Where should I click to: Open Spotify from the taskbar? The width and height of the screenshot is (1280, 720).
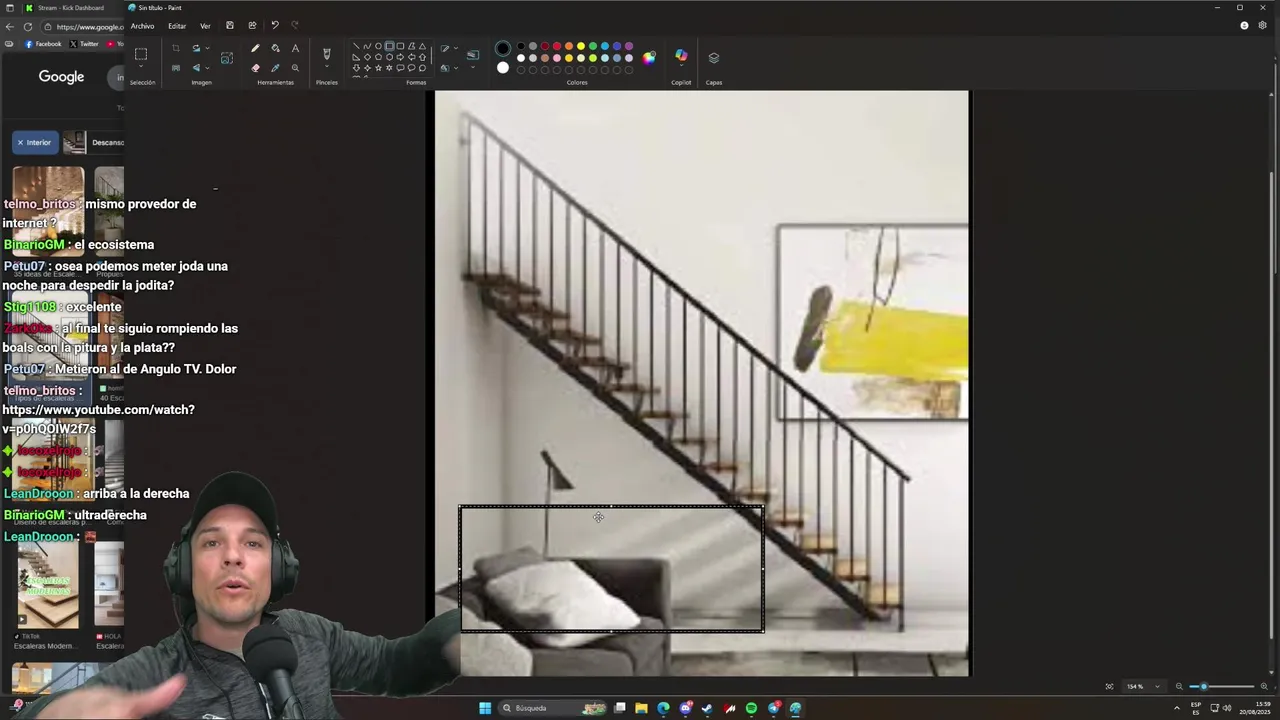click(x=751, y=708)
